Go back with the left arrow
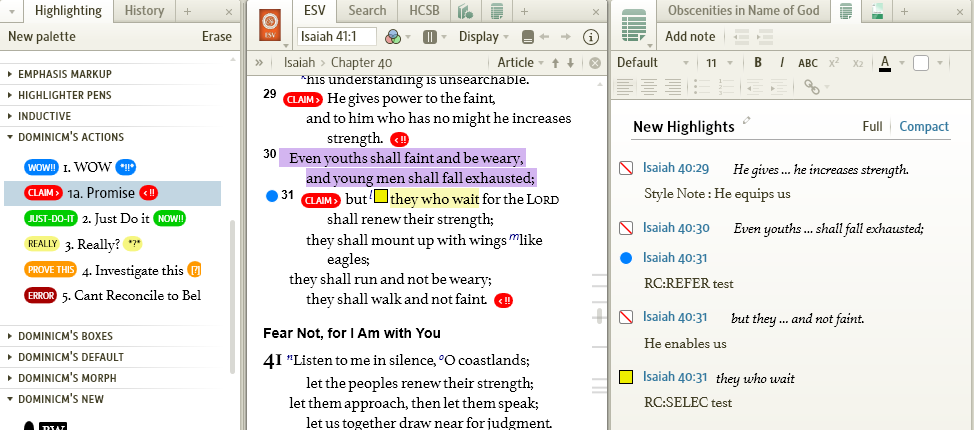Viewport: 974px width, 430px height. pos(545,37)
